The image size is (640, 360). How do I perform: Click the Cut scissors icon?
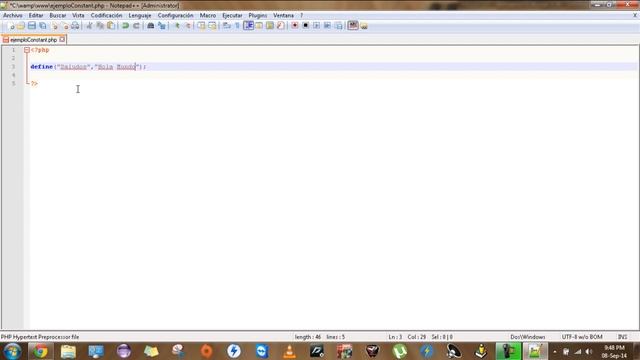click(89, 26)
